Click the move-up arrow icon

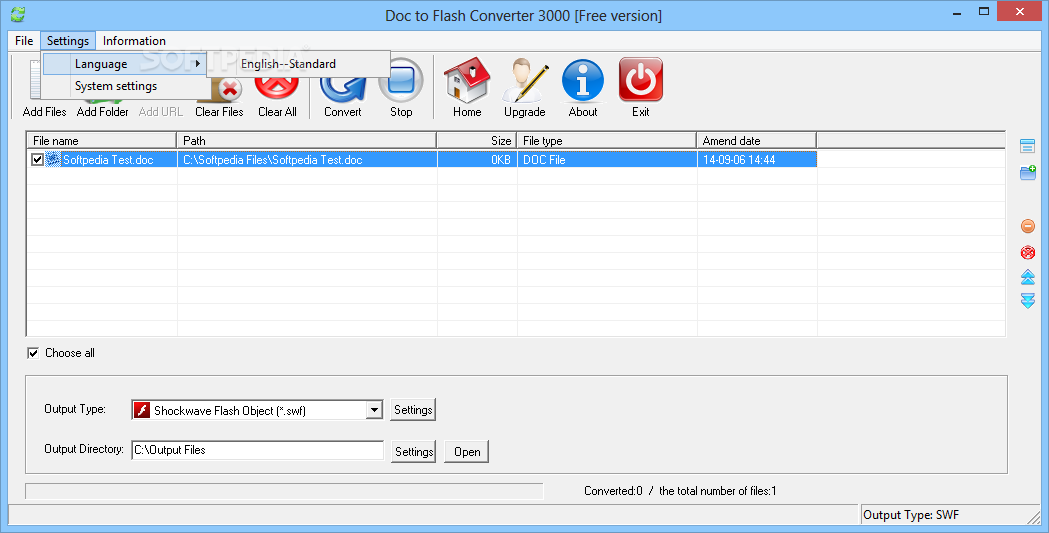coord(1028,276)
